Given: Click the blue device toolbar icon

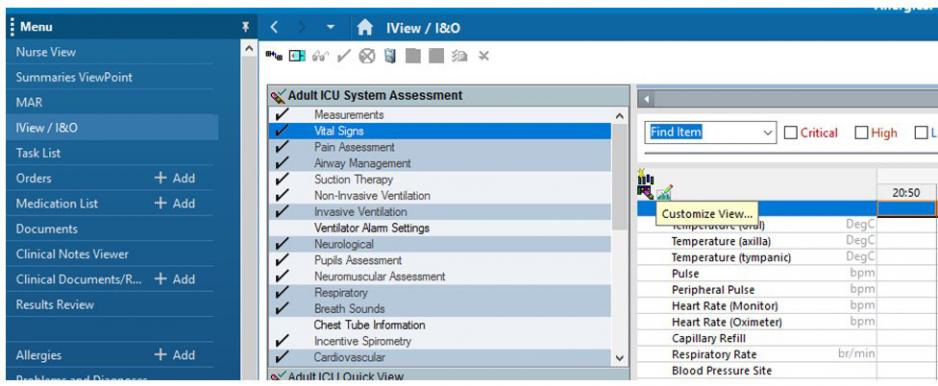Looking at the screenshot, I should [x=390, y=56].
